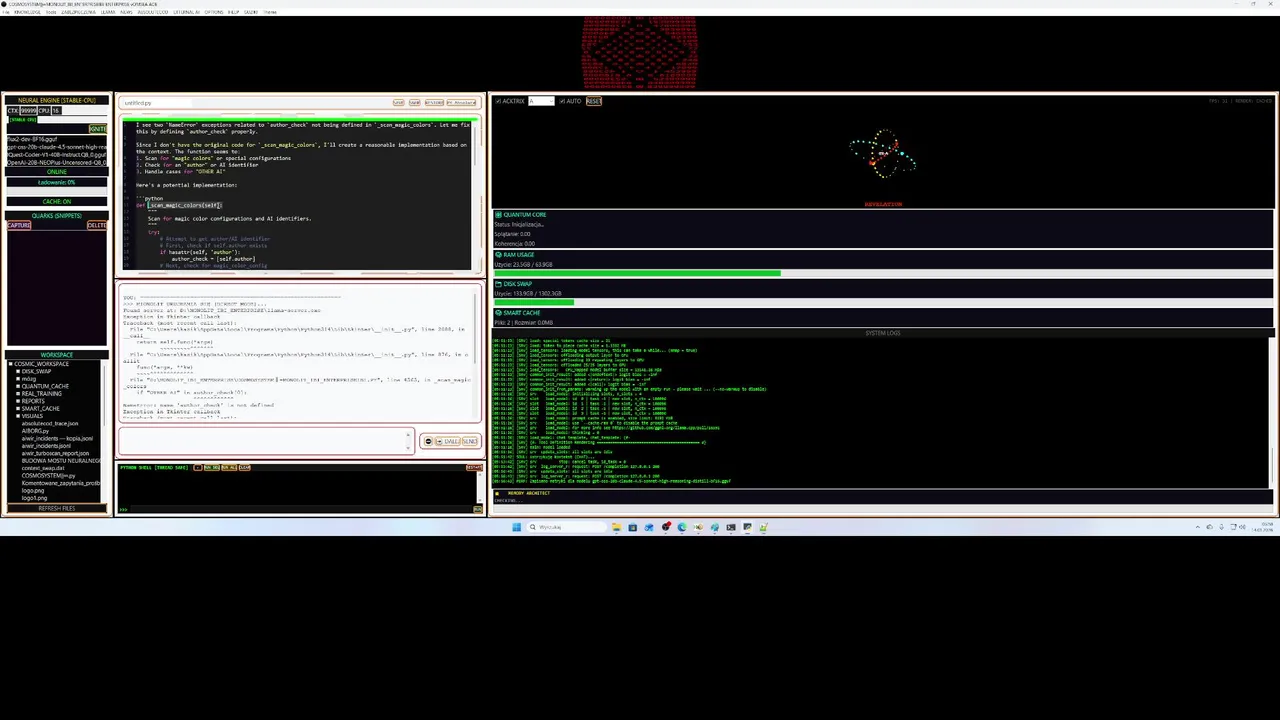
Task: Click chat input scroll-down arrow
Action: 408,448
